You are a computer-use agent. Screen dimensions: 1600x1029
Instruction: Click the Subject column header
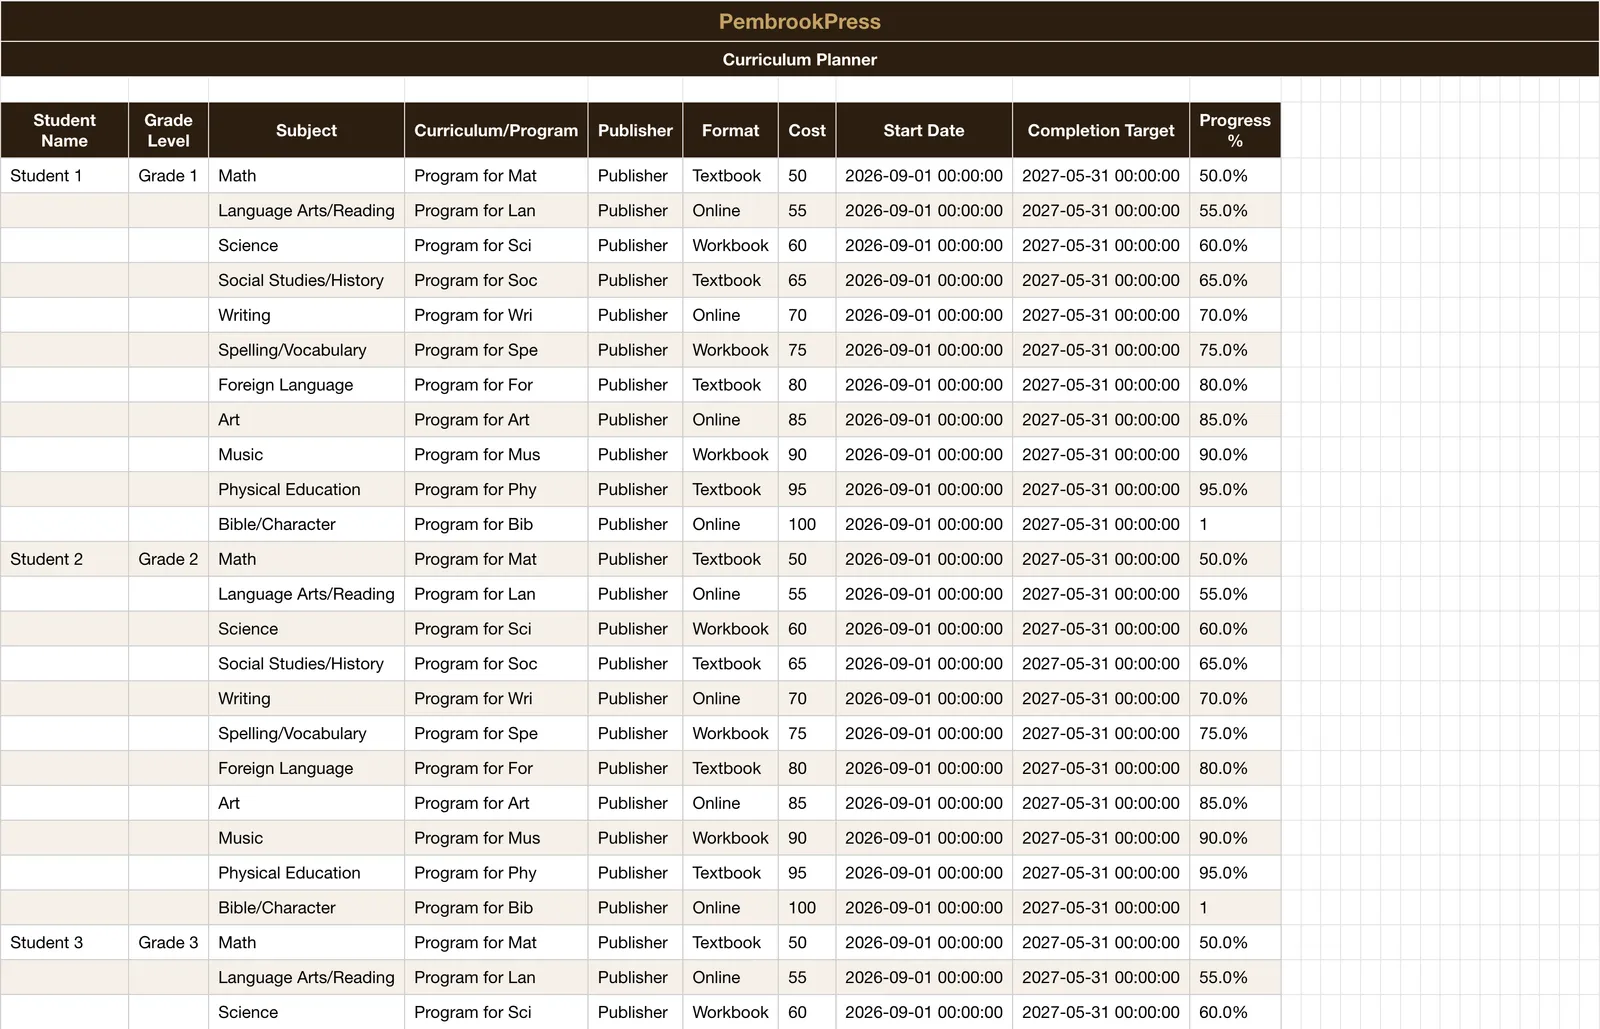[306, 130]
